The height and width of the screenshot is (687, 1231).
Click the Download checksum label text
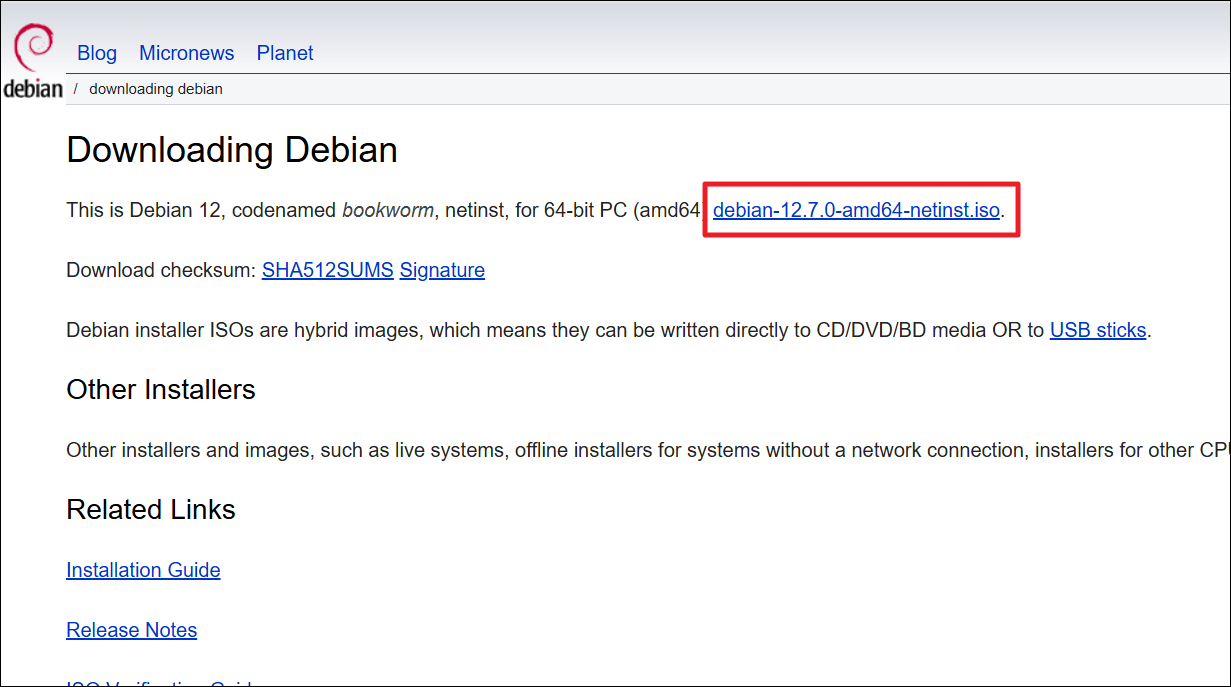click(x=160, y=270)
